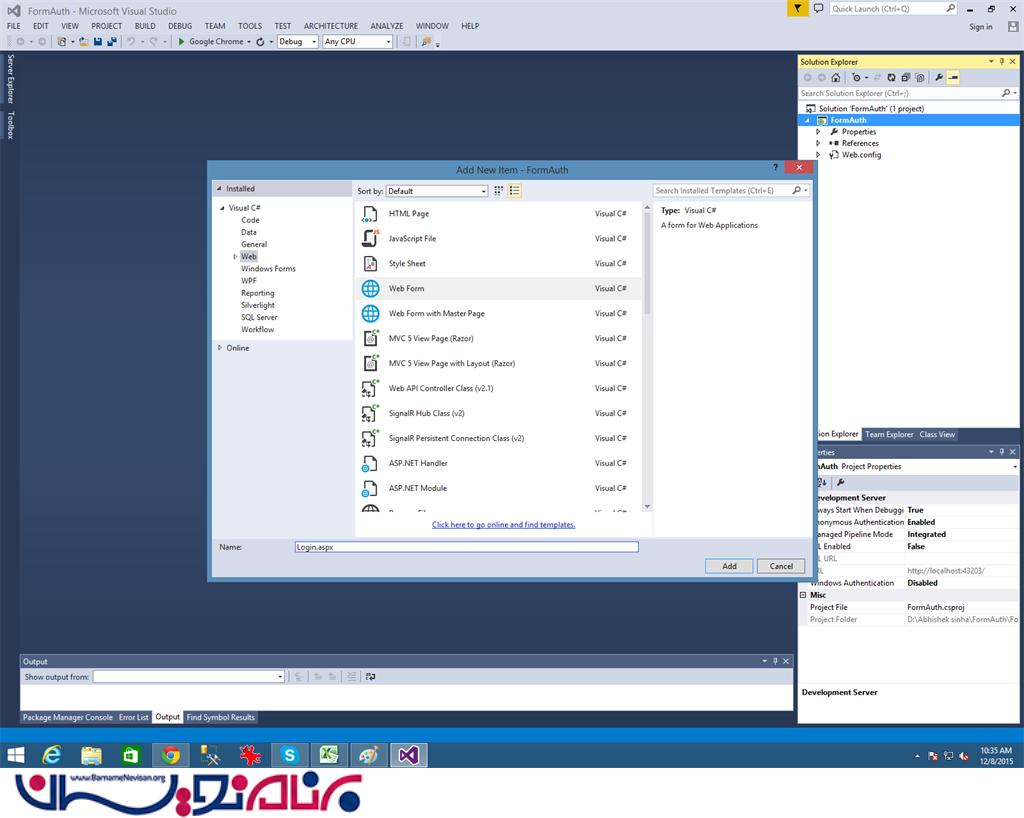Click Collapse All in Solution Explorer

(905, 78)
